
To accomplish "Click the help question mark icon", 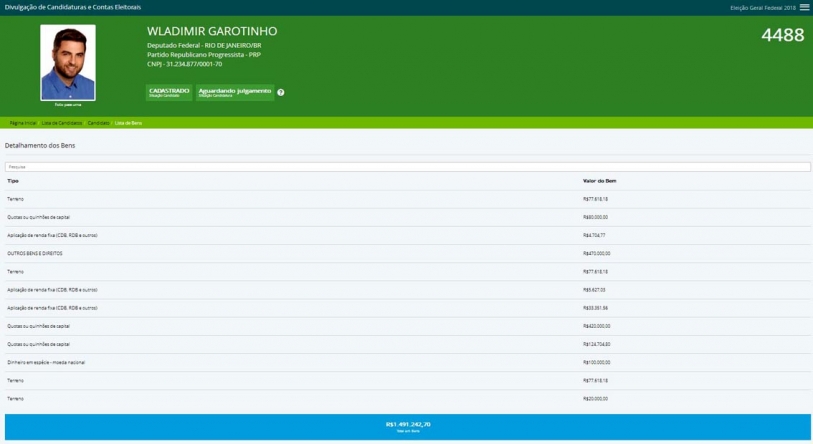I will point(281,92).
